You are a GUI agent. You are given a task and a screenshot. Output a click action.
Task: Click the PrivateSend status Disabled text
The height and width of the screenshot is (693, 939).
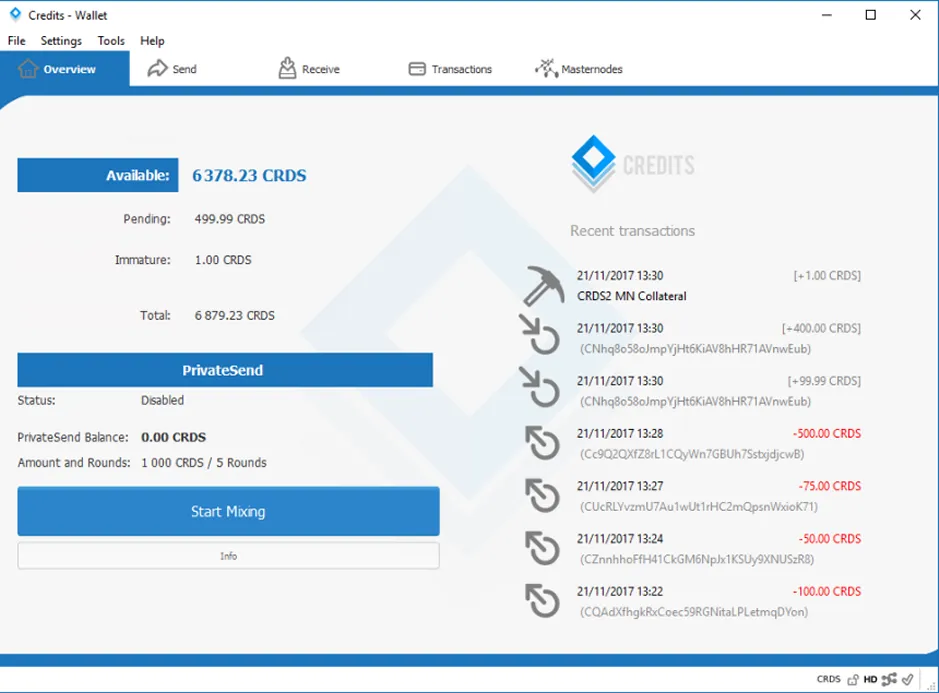162,400
